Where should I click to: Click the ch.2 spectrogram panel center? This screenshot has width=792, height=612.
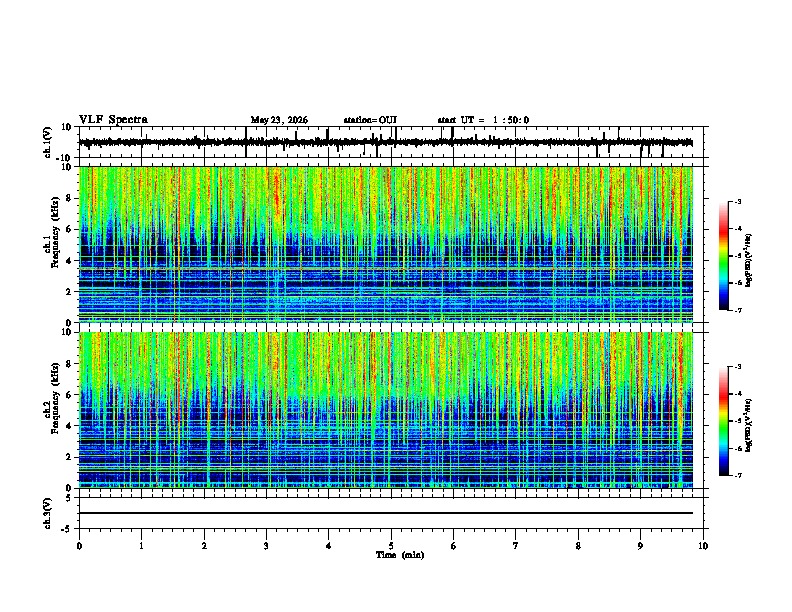point(386,410)
